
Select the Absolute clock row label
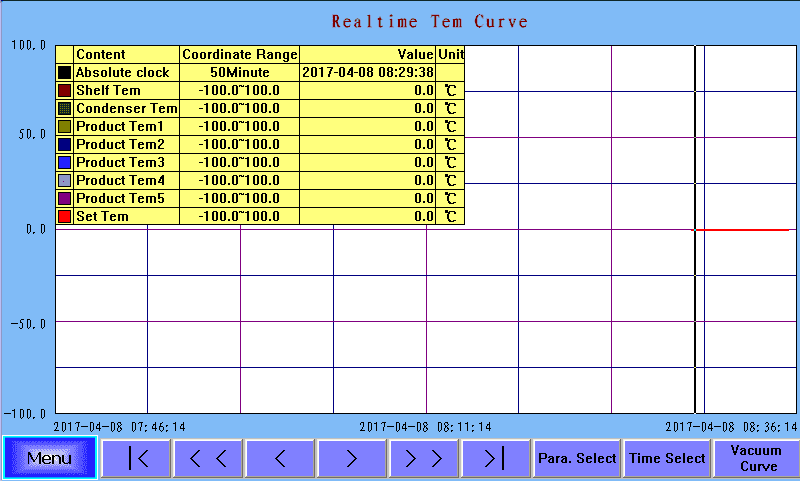123,73
